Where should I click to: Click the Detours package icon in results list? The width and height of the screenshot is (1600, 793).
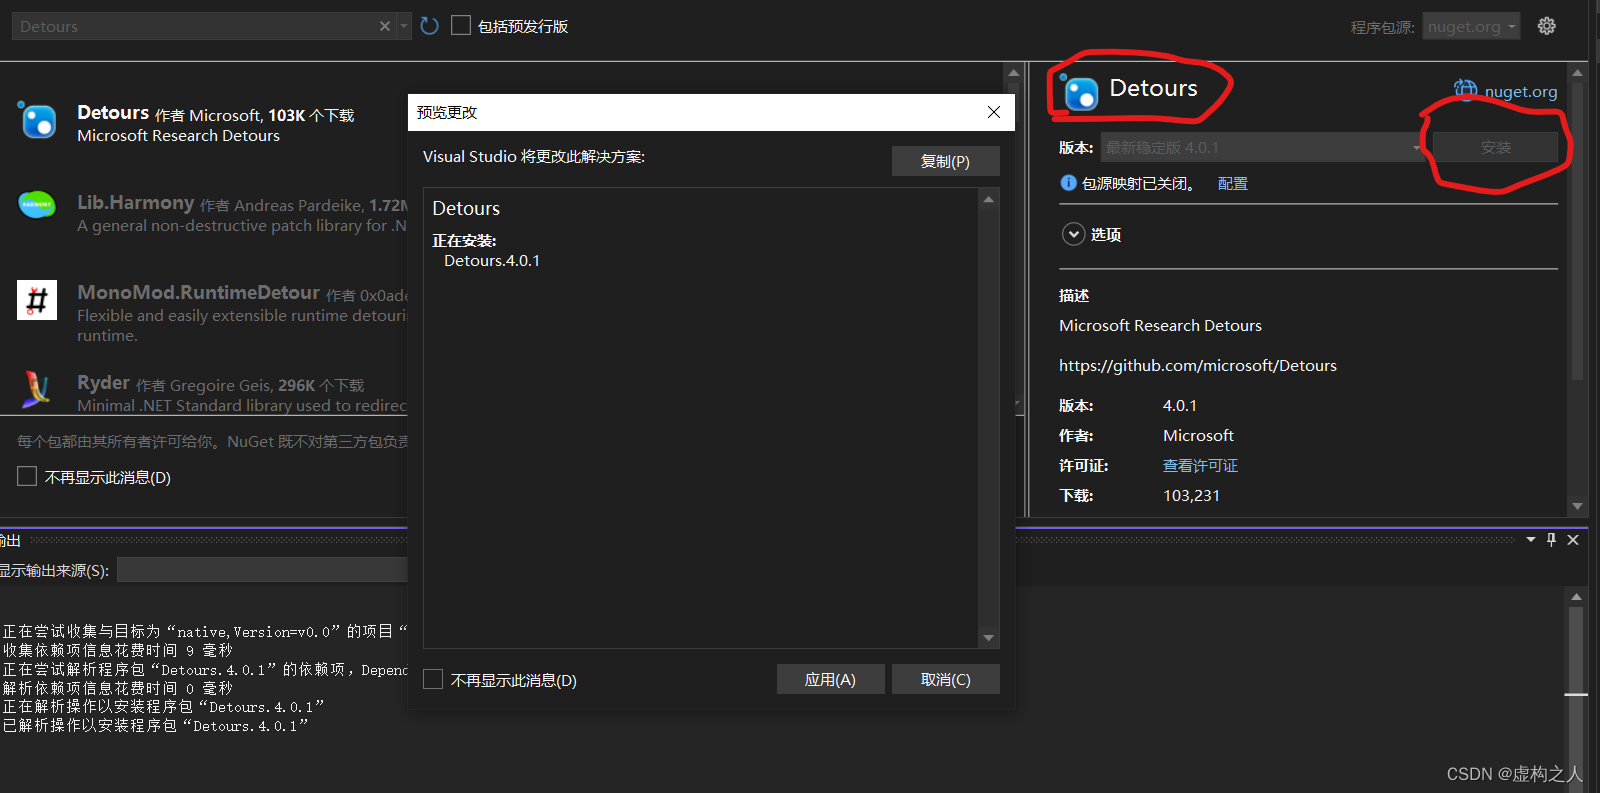click(38, 120)
